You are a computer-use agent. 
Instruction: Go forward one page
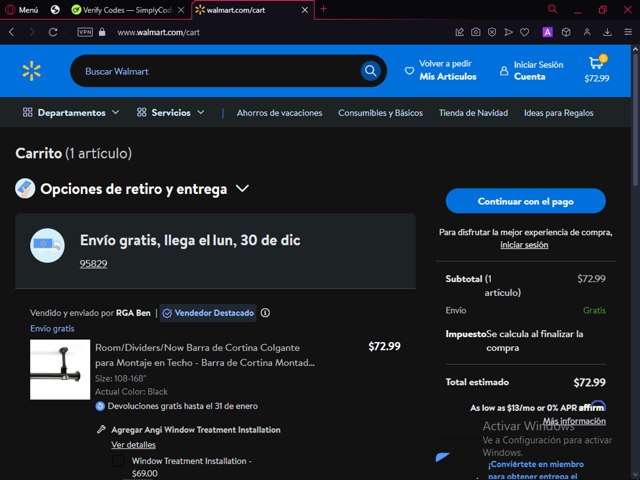(x=32, y=32)
